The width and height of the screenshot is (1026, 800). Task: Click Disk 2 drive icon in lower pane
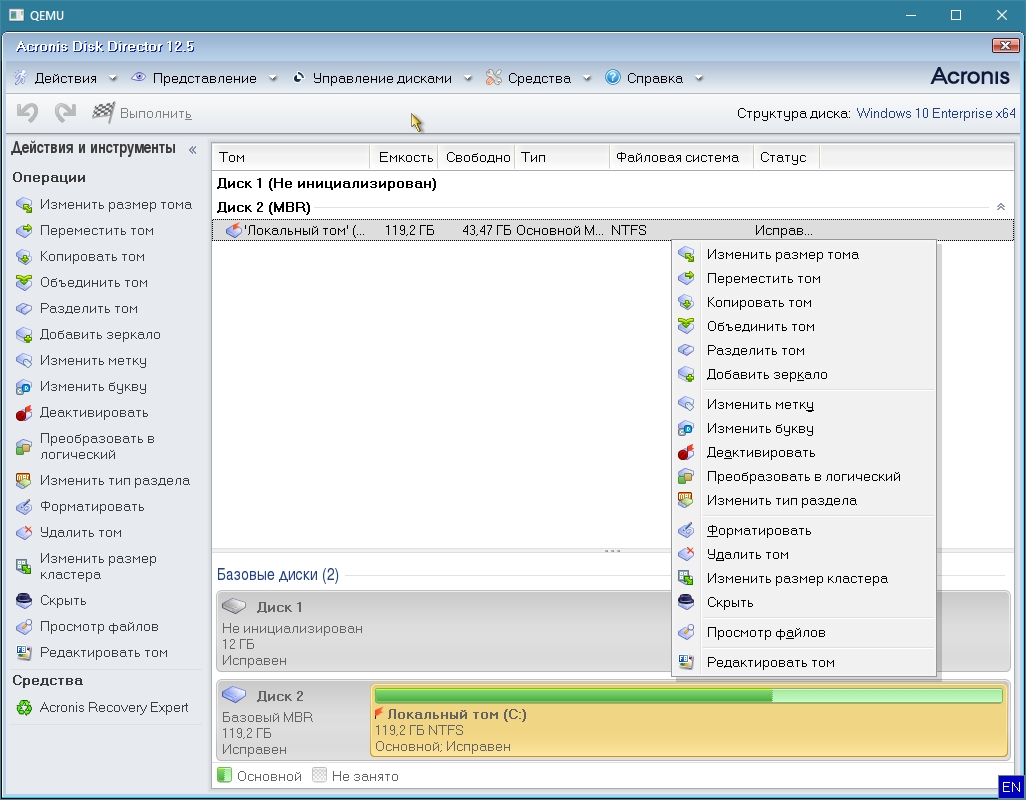pos(234,694)
